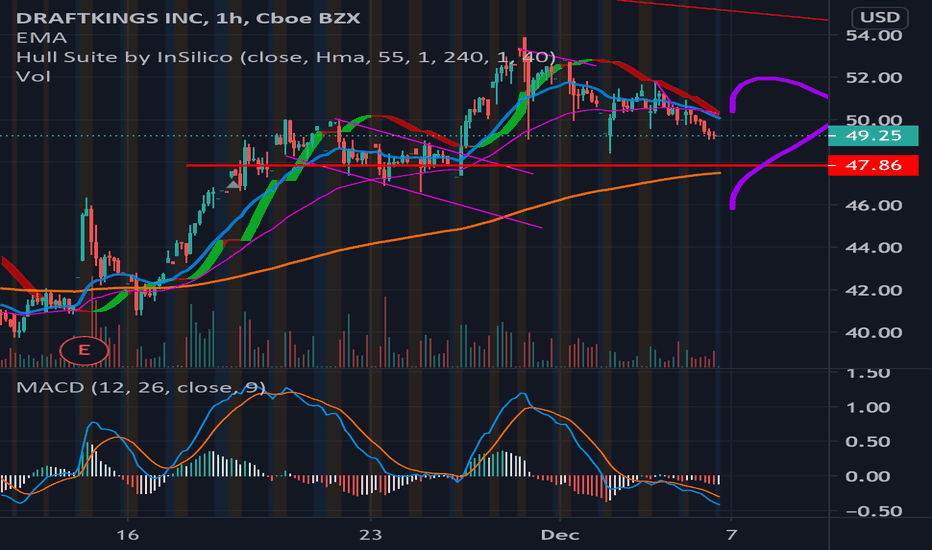This screenshot has height=550, width=932.
Task: Click the 42.00 price axis value
Action: tap(873, 290)
